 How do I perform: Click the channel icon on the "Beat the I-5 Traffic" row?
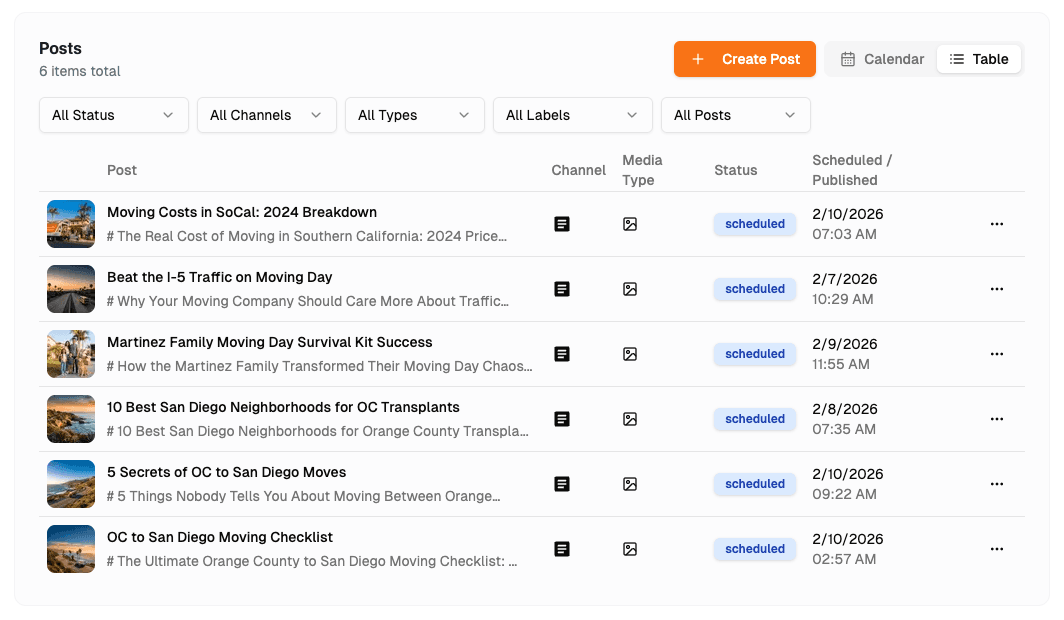click(x=562, y=289)
